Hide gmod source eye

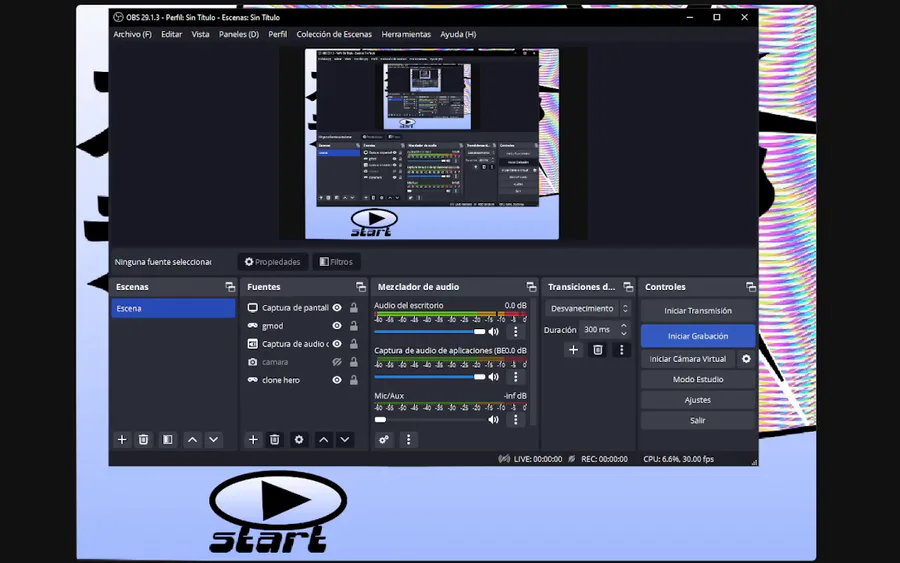click(x=337, y=325)
